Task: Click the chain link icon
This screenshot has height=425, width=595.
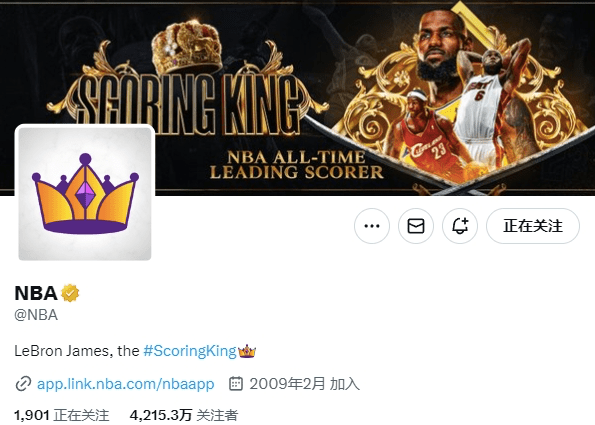Action: point(23,384)
